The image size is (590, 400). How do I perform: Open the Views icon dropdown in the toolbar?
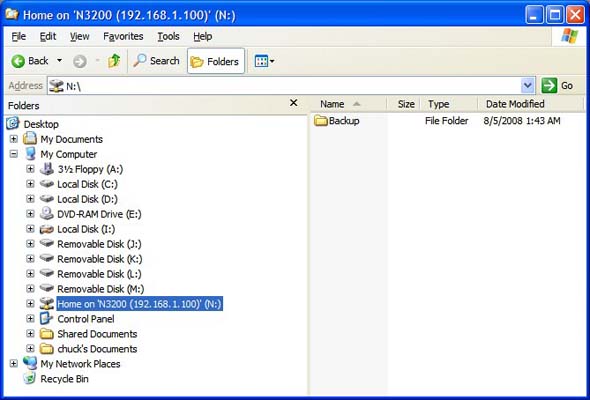(x=264, y=61)
